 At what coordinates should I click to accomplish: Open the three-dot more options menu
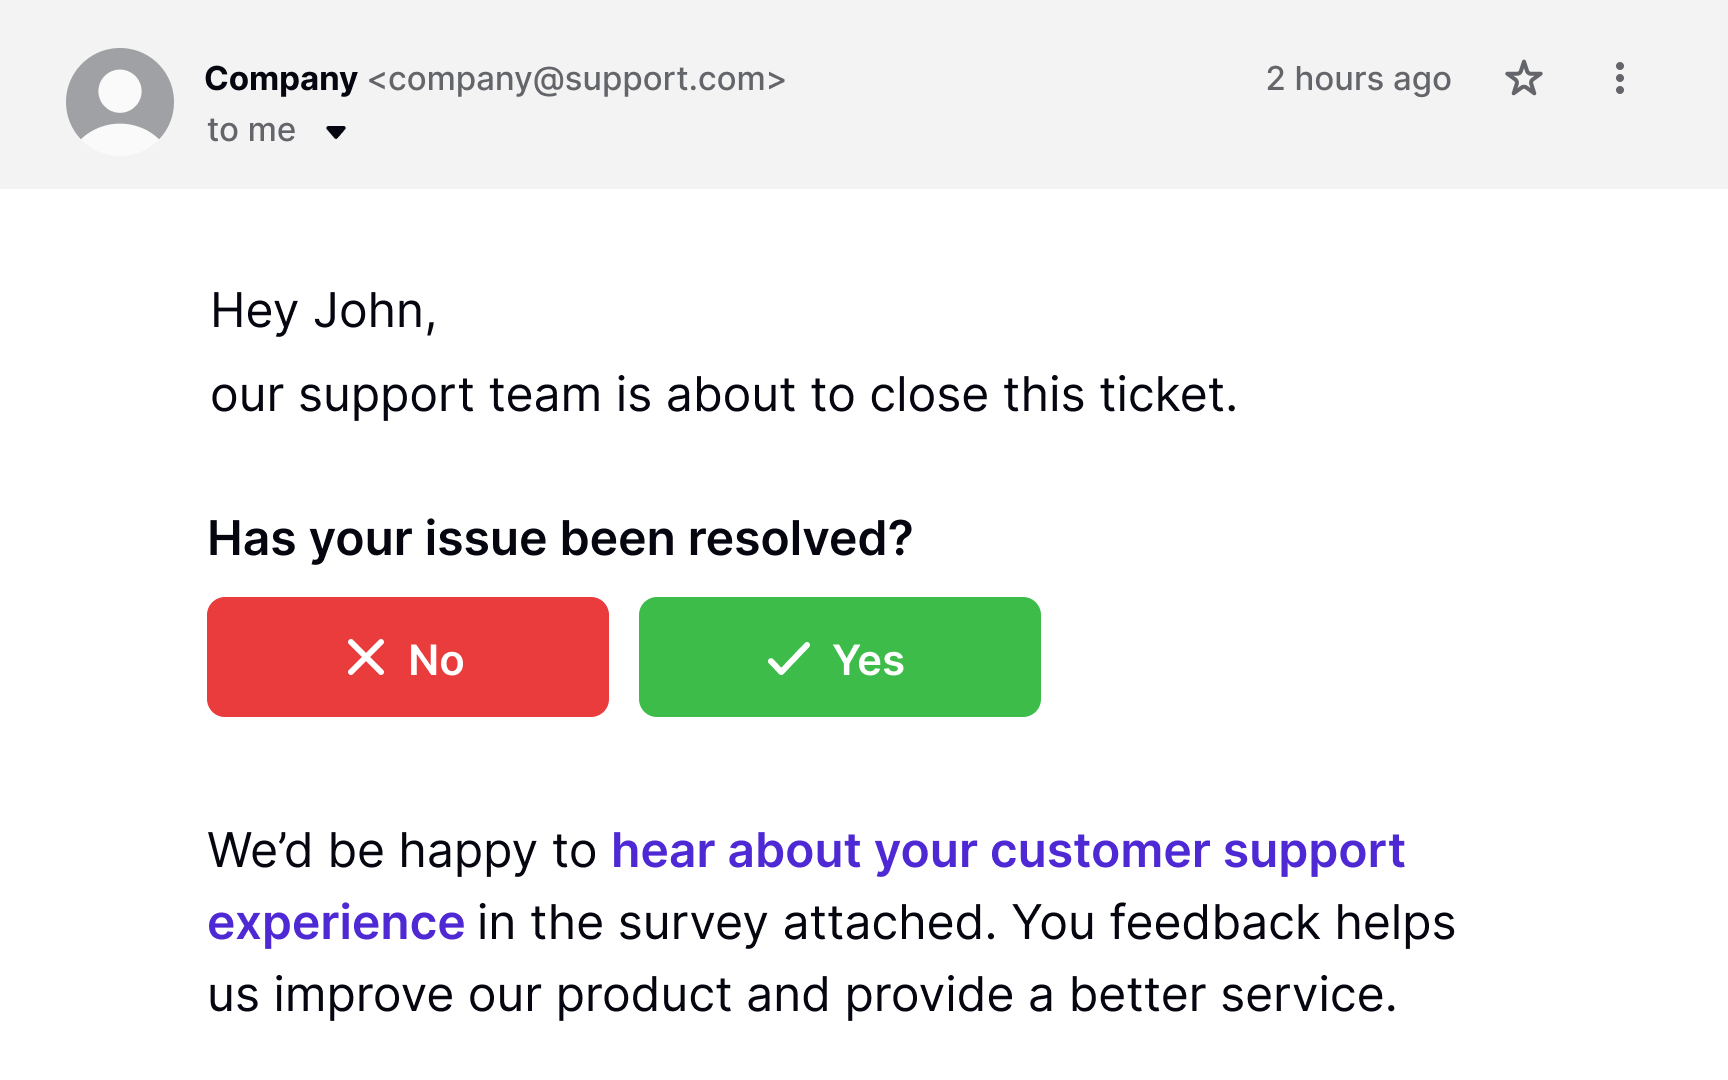1619,78
